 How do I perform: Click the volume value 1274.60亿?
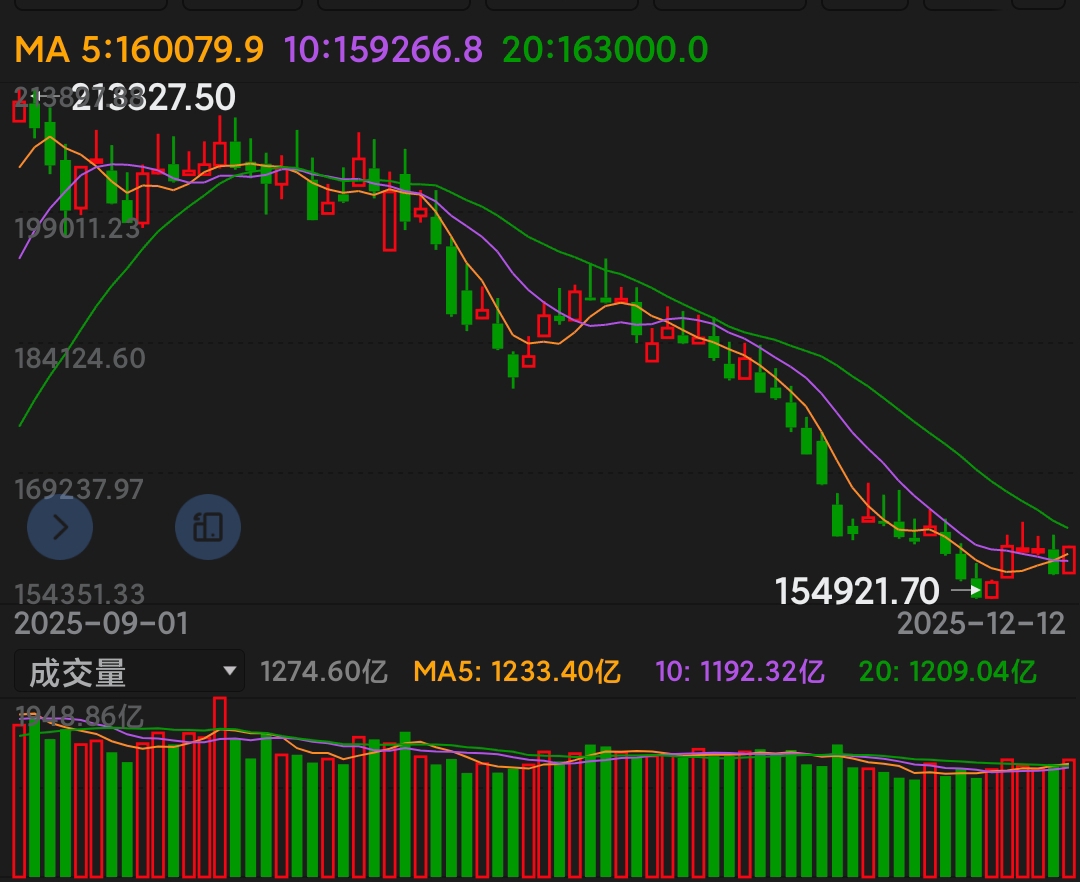pos(324,671)
